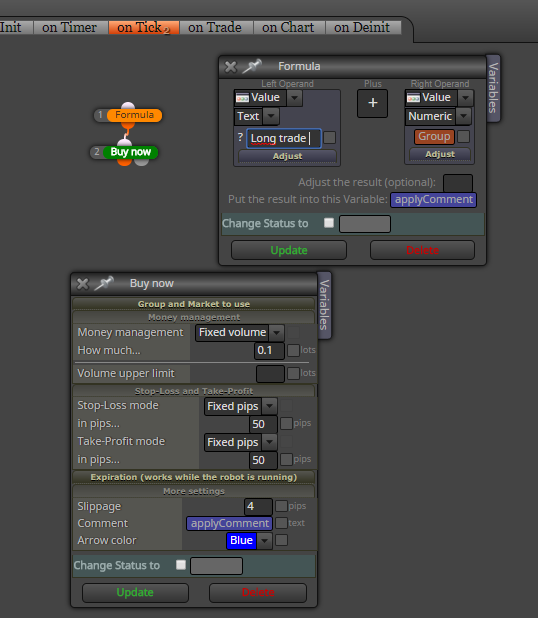Click the number 1 badge of Formula block
Viewport: 538px width, 618px height.
pyautogui.click(x=101, y=115)
